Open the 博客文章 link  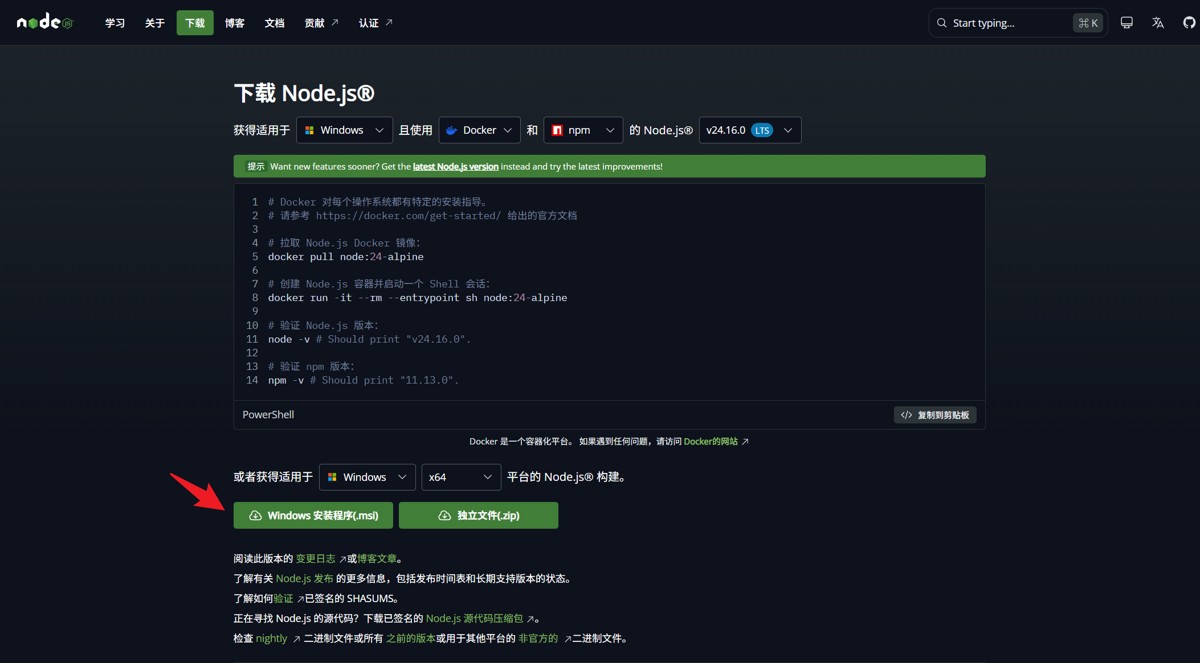click(x=377, y=559)
